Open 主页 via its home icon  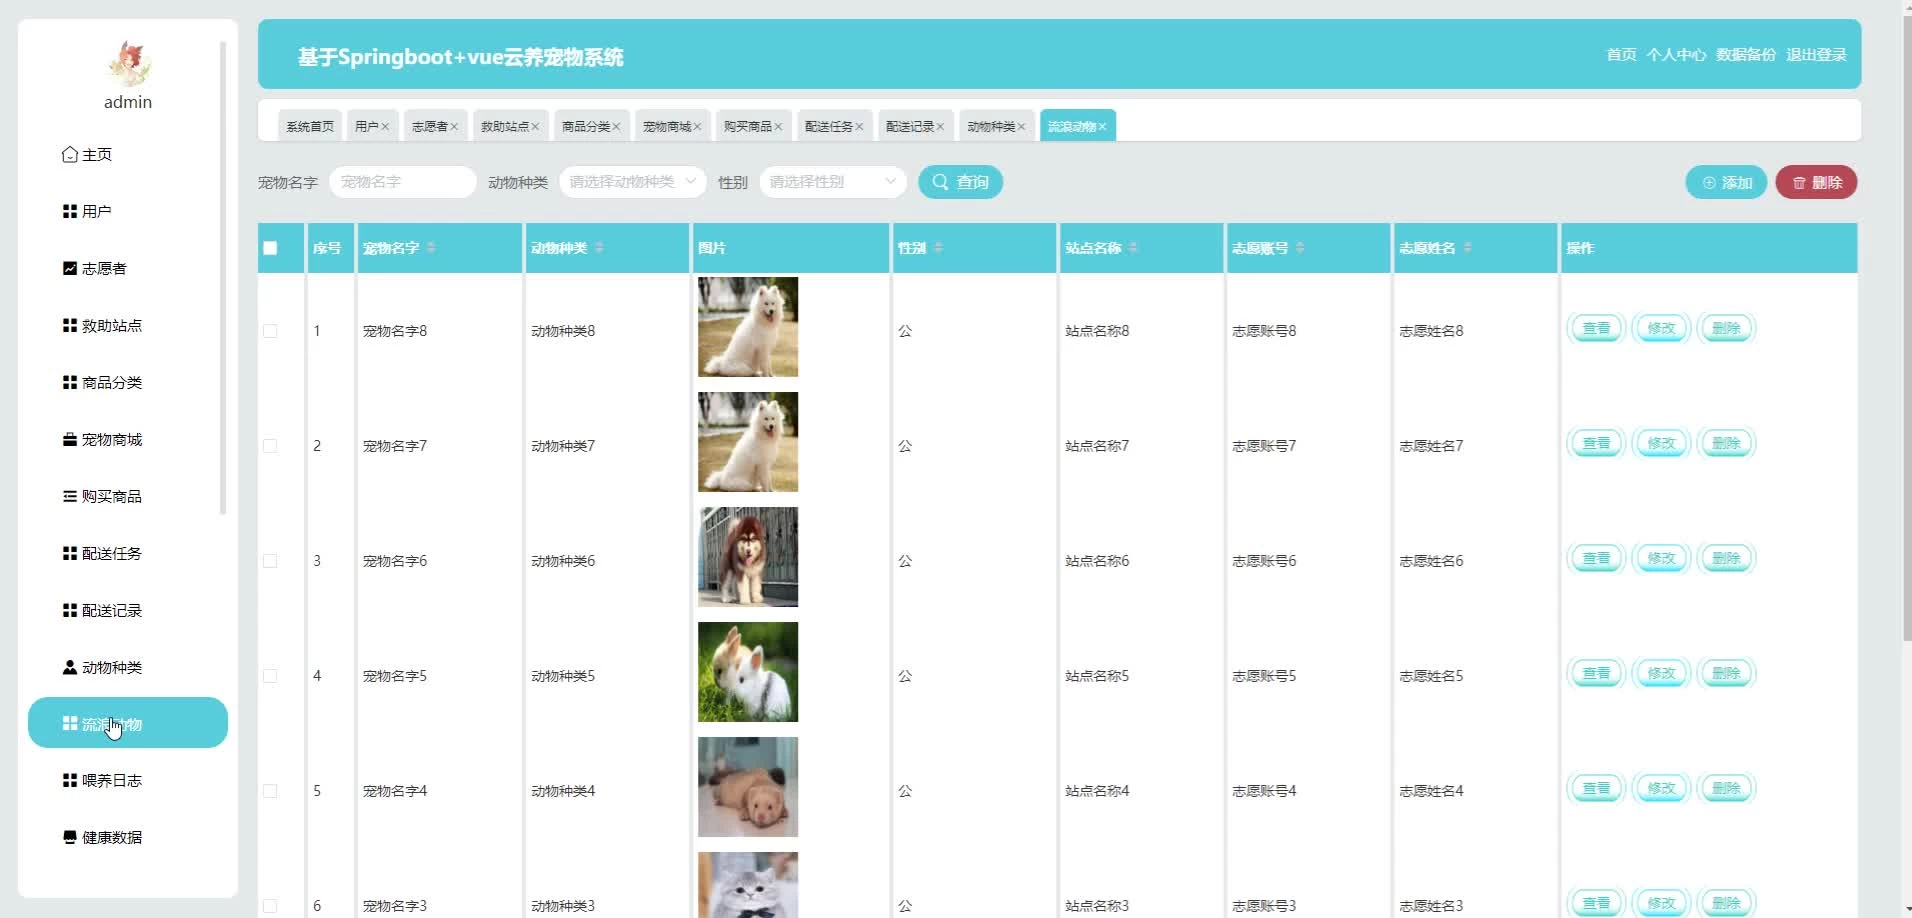[70, 155]
